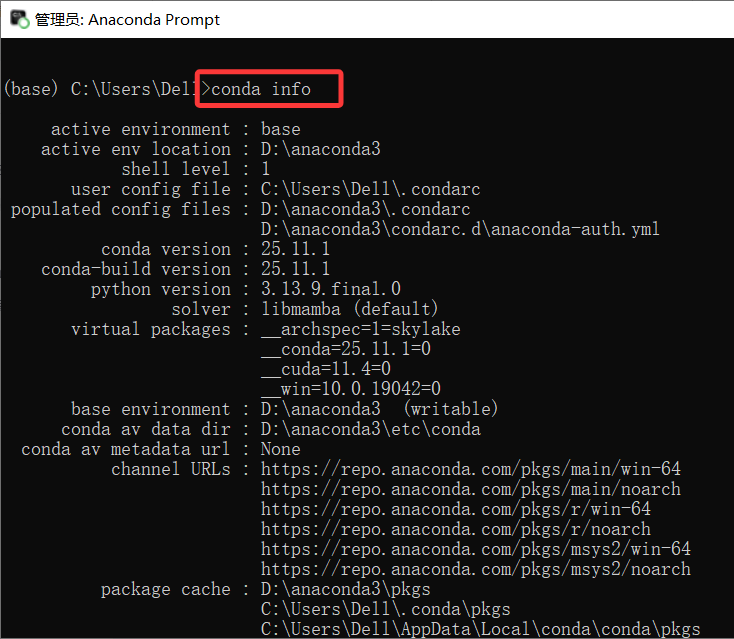The image size is (734, 639).
Task: Click the Anaconda Prompt title bar icon
Action: [20, 20]
